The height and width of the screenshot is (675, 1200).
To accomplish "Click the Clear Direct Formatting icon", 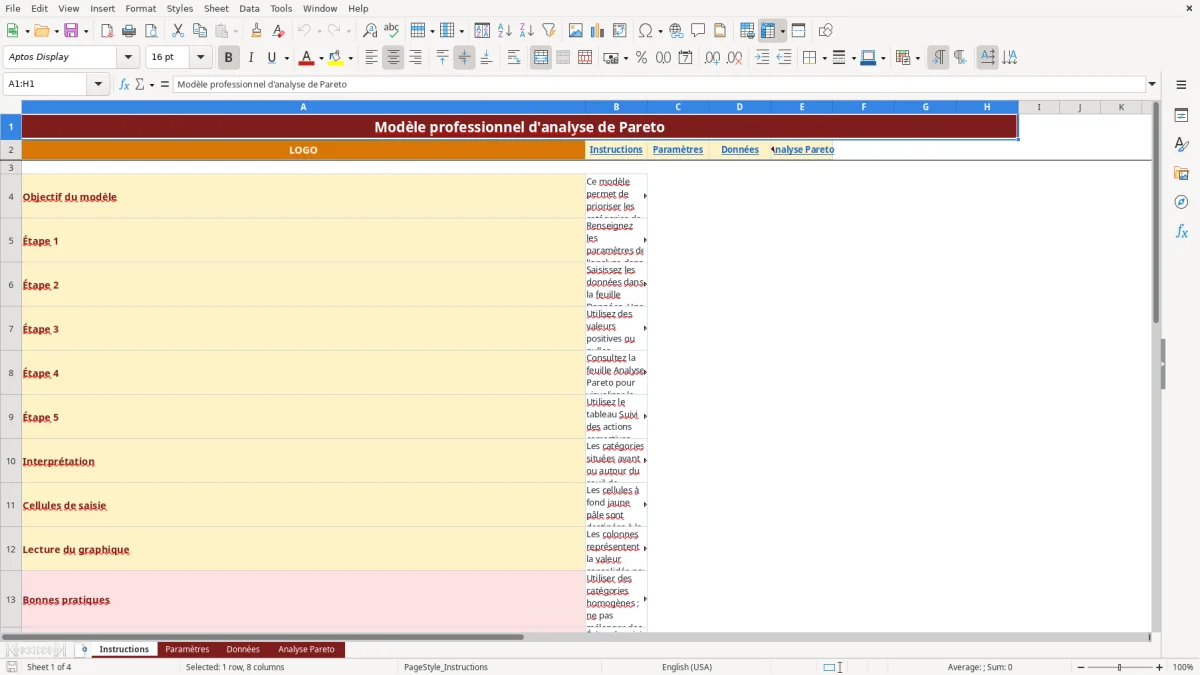I will coord(279,31).
